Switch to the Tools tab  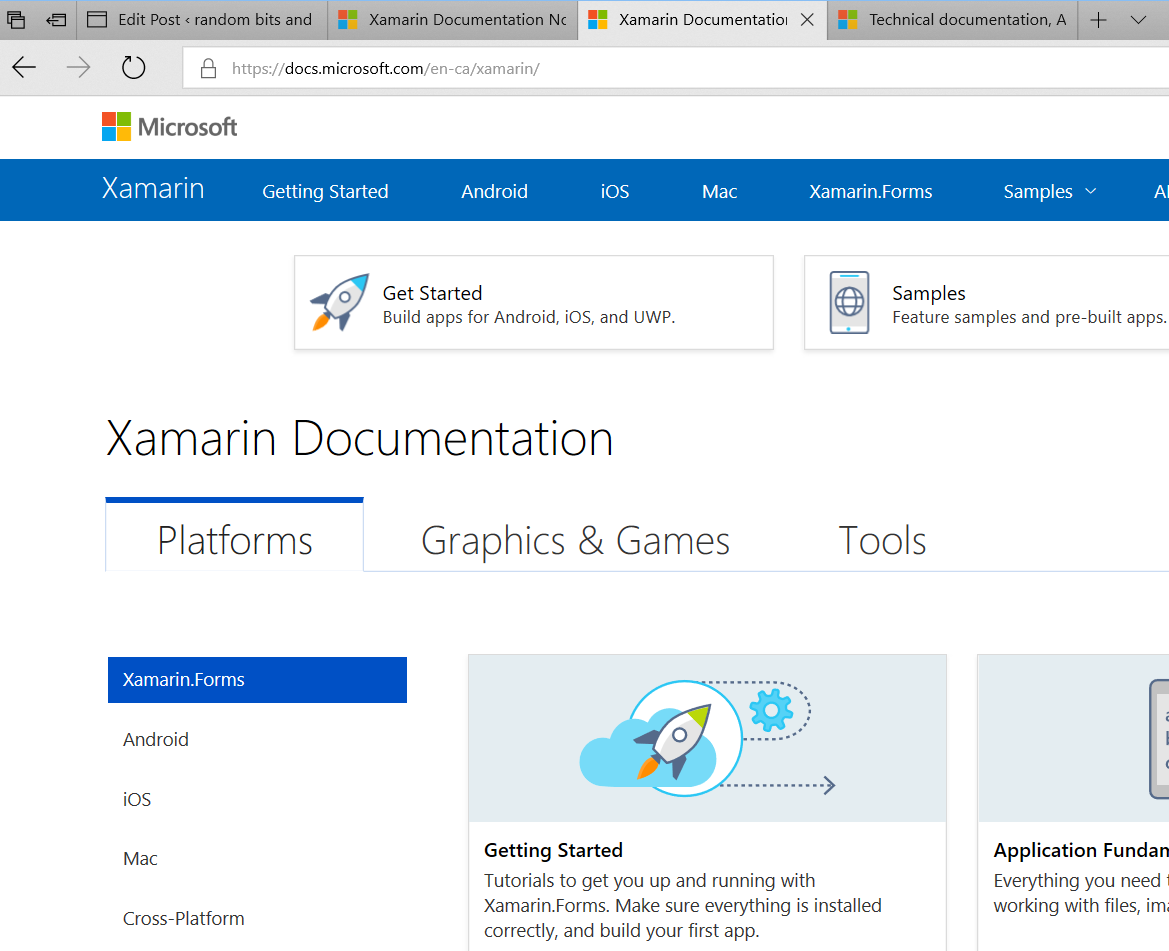pos(882,541)
